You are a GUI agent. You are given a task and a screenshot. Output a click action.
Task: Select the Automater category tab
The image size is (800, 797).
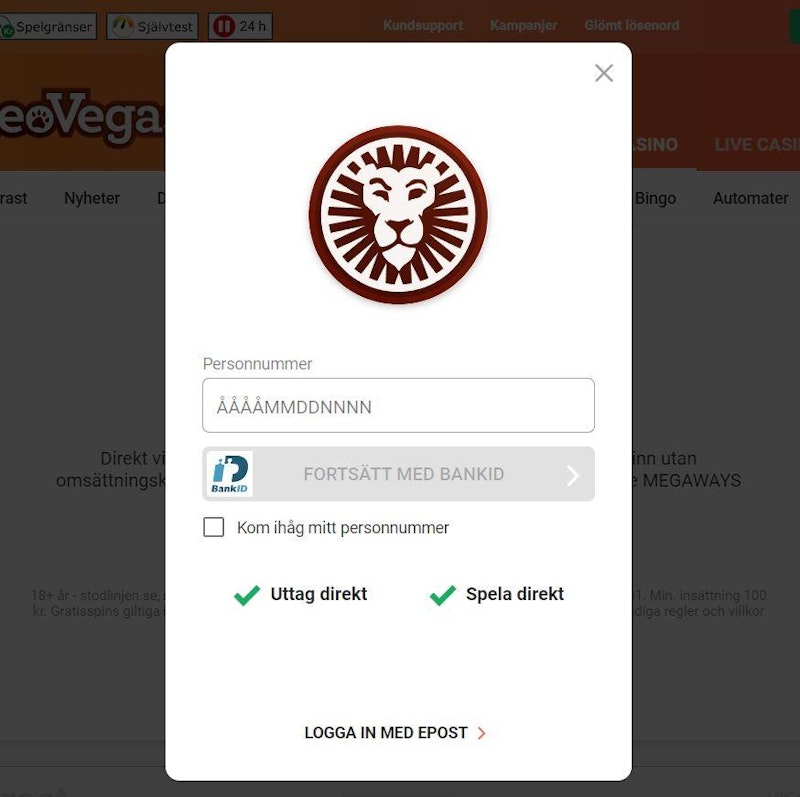[x=751, y=198]
